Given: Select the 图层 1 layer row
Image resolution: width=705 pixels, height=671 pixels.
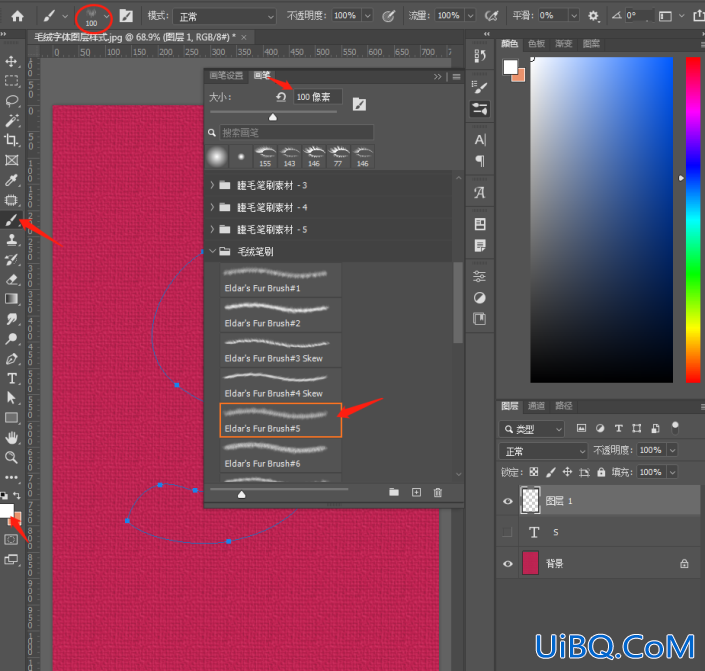Looking at the screenshot, I should [x=598, y=501].
